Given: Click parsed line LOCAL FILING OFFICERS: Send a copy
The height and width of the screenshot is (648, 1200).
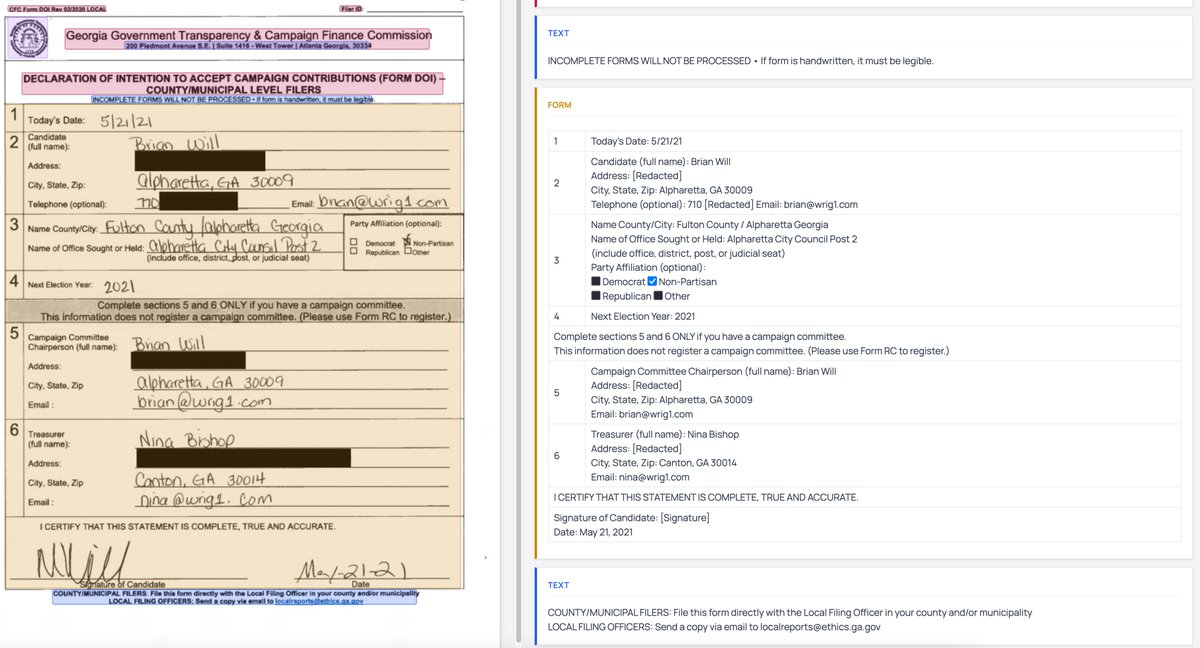Looking at the screenshot, I should (x=715, y=627).
